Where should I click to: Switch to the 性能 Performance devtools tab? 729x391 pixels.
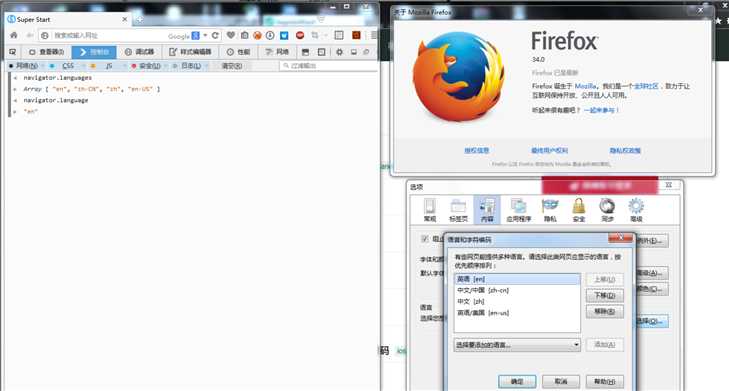click(239, 52)
